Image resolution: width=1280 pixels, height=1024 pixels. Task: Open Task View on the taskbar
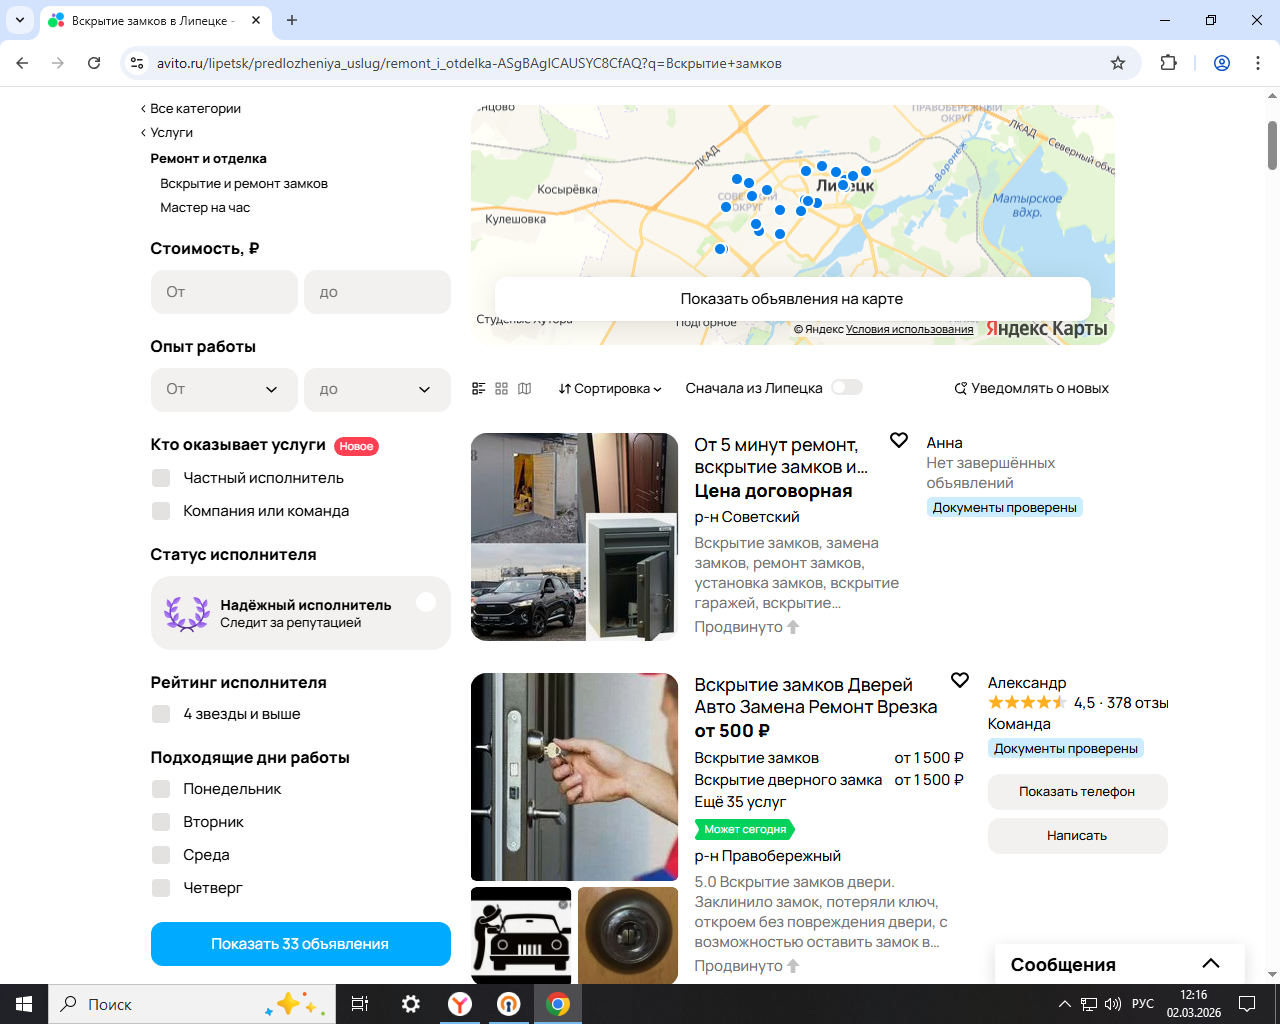click(360, 1004)
